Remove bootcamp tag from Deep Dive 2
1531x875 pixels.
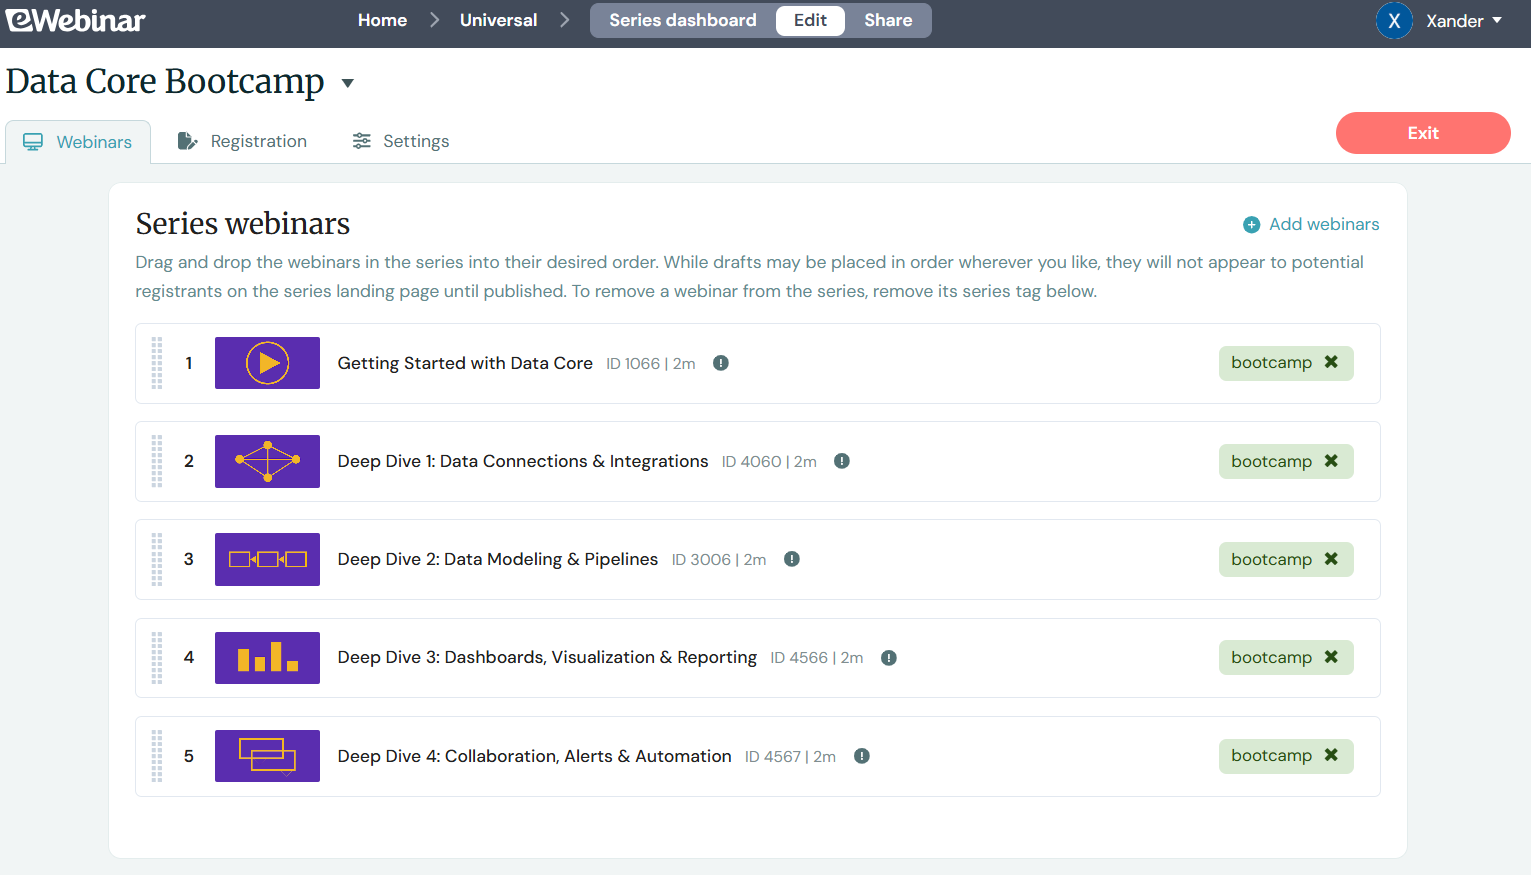[x=1331, y=559]
